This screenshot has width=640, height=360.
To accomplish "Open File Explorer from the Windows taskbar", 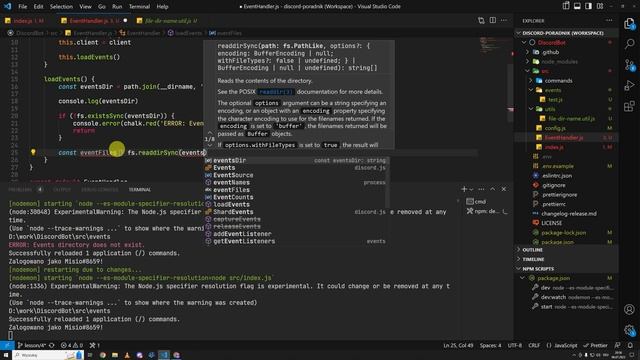I will coord(115,355).
